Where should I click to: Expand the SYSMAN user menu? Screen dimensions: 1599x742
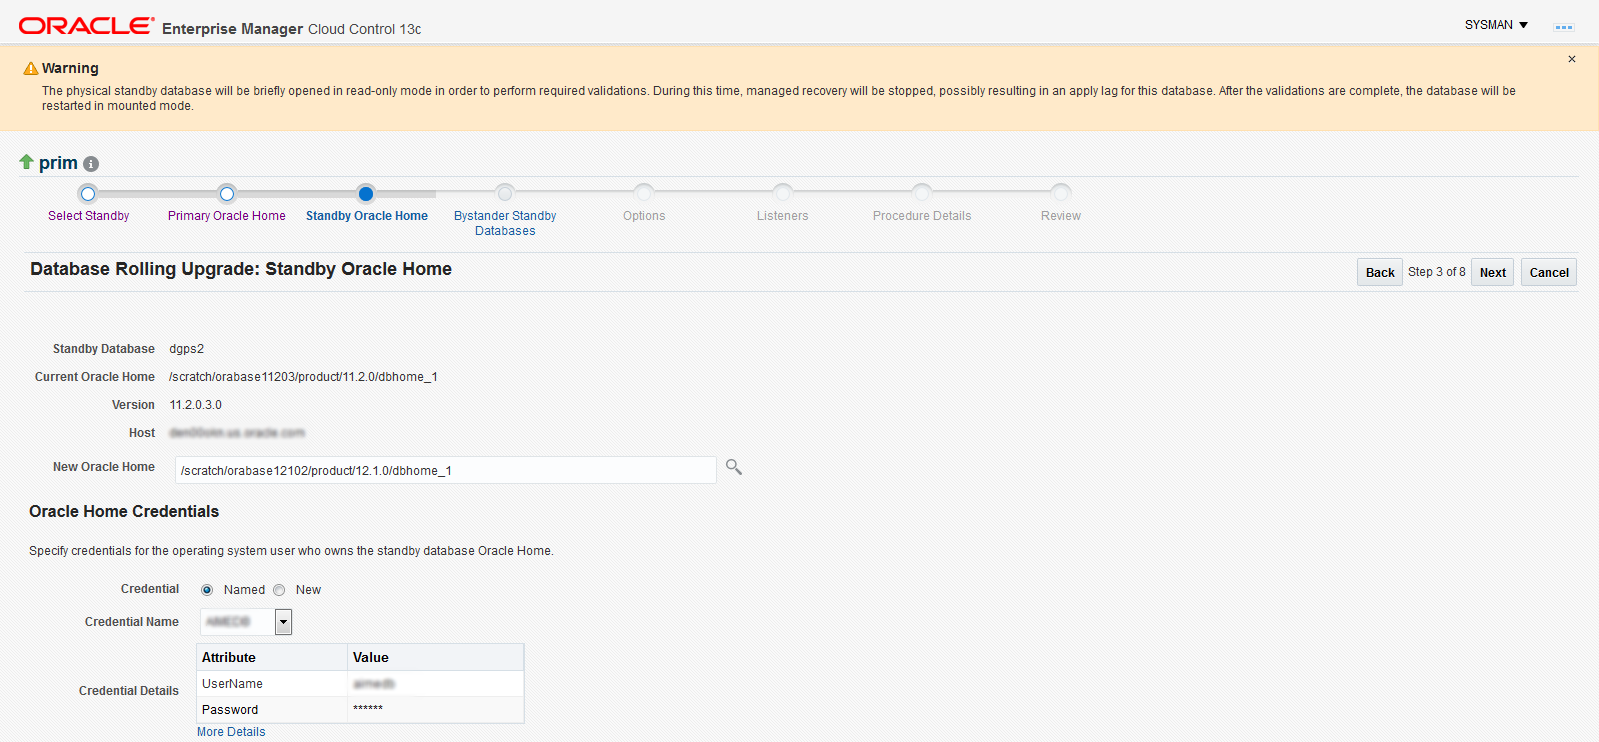tap(1497, 25)
